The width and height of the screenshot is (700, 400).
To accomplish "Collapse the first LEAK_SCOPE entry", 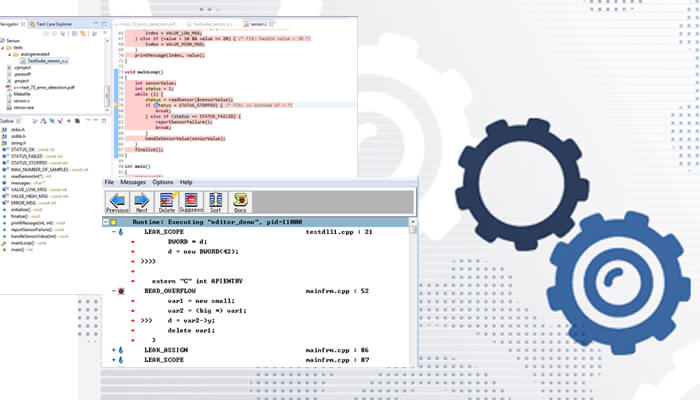I will [111, 231].
